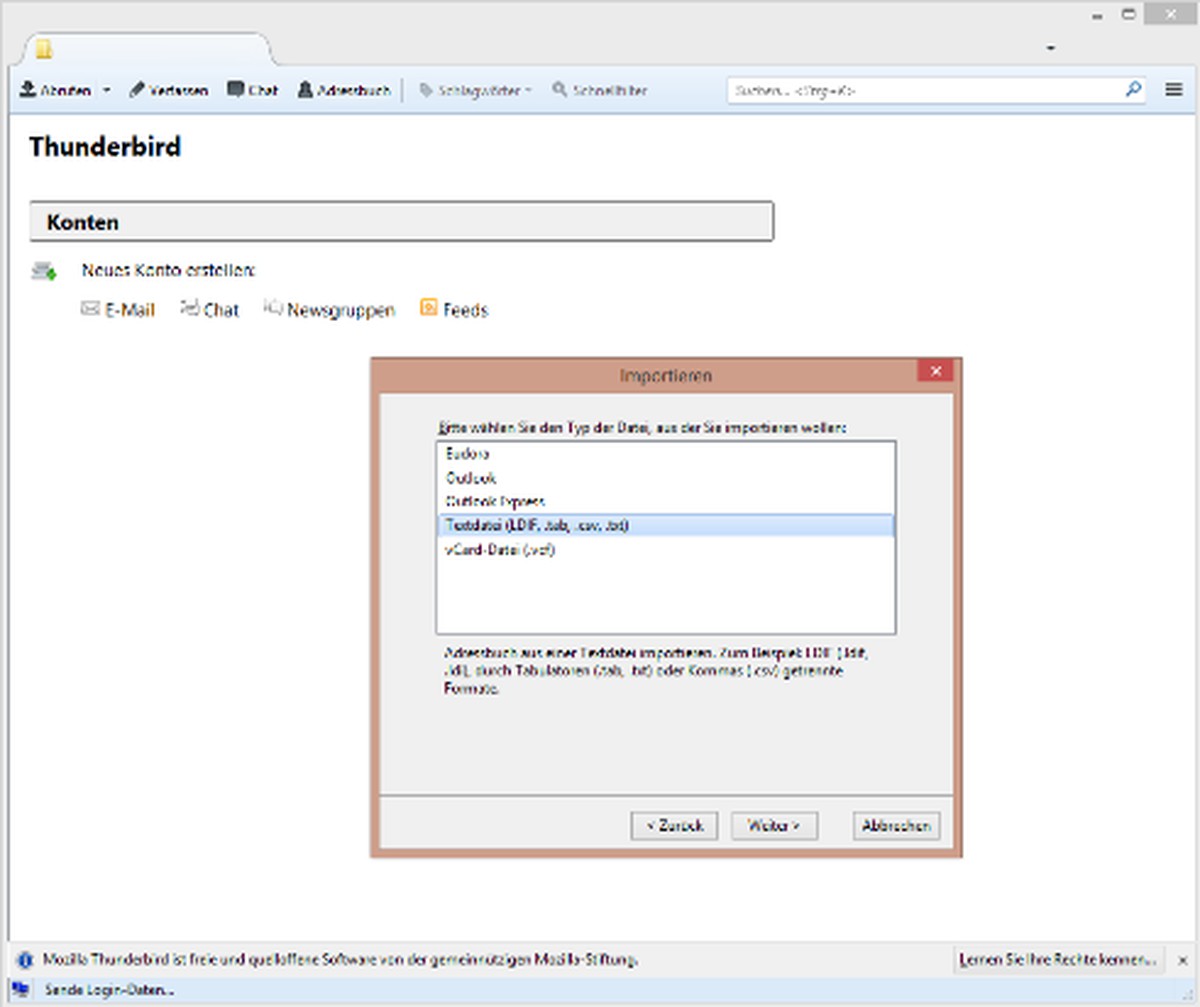1200x1007 pixels.
Task: Open the Adressbuch address book
Action: pos(344,90)
